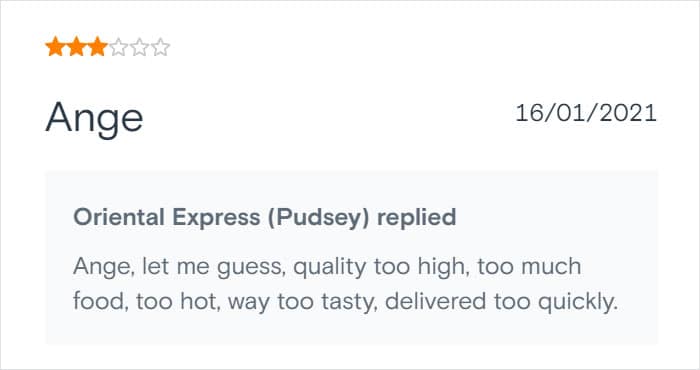Click the Oriental Express (Pudsey) replied heading

pos(265,217)
